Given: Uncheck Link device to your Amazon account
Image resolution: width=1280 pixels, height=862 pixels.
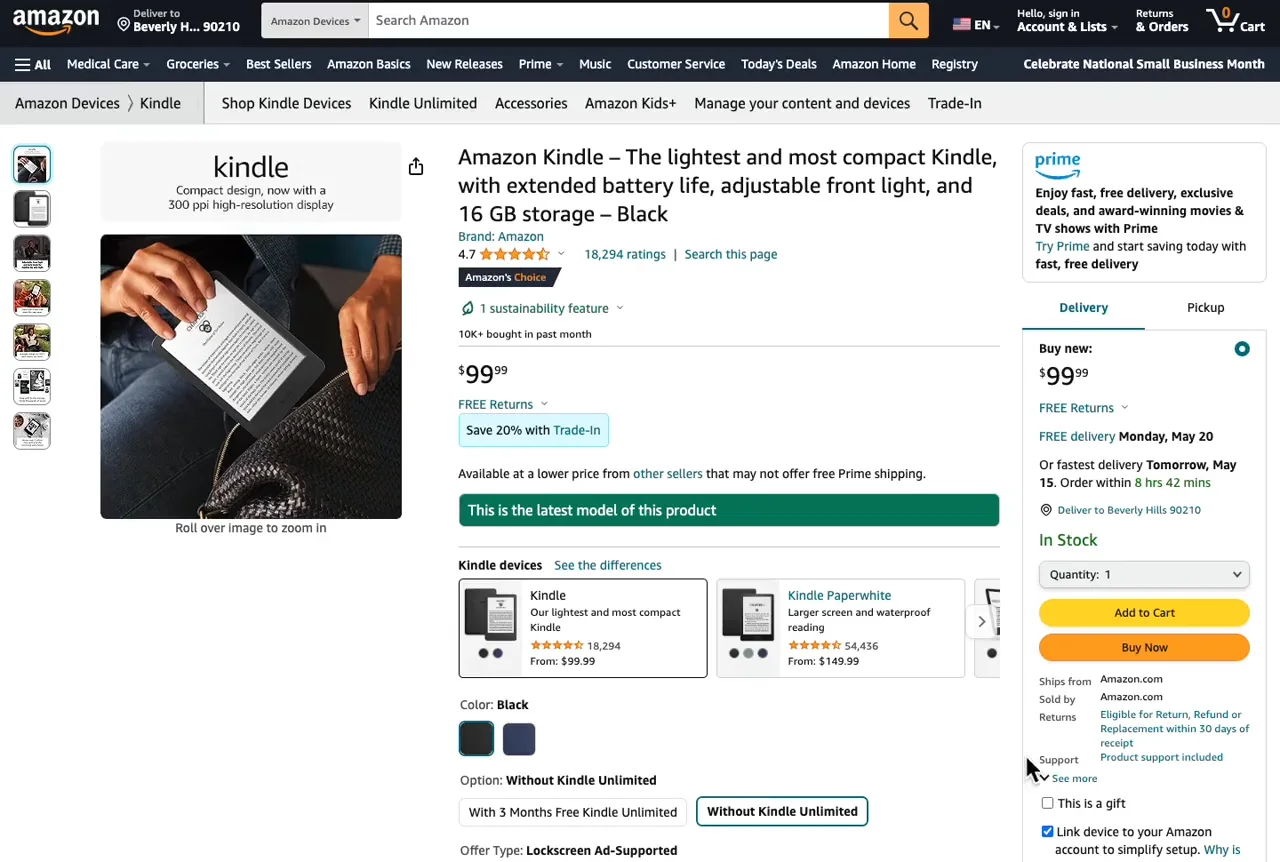Looking at the screenshot, I should [1047, 832].
